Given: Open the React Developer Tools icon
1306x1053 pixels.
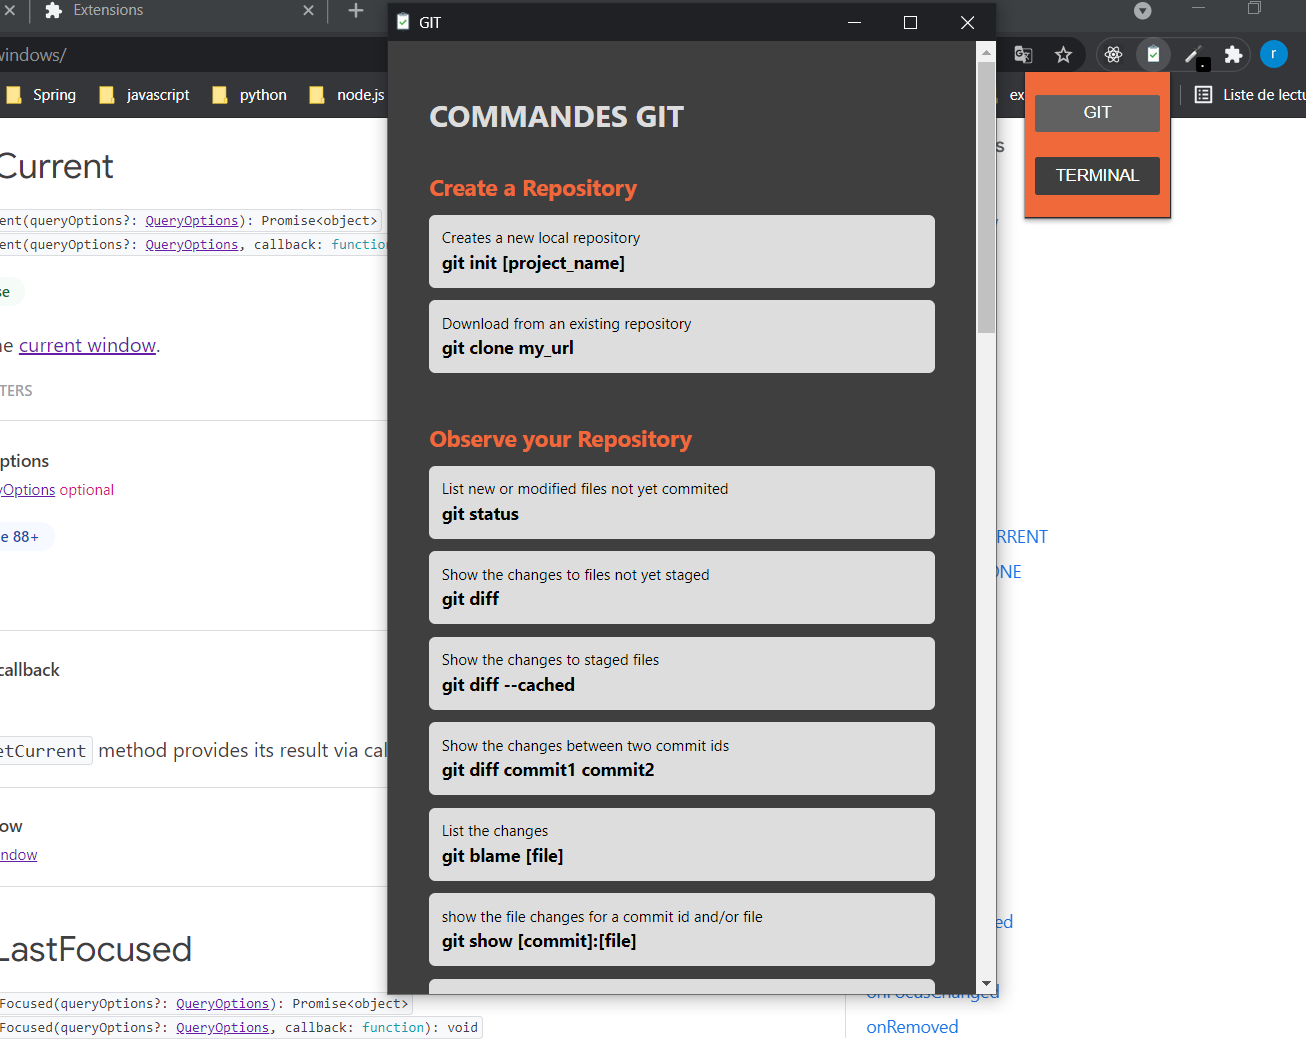Looking at the screenshot, I should click(1113, 54).
